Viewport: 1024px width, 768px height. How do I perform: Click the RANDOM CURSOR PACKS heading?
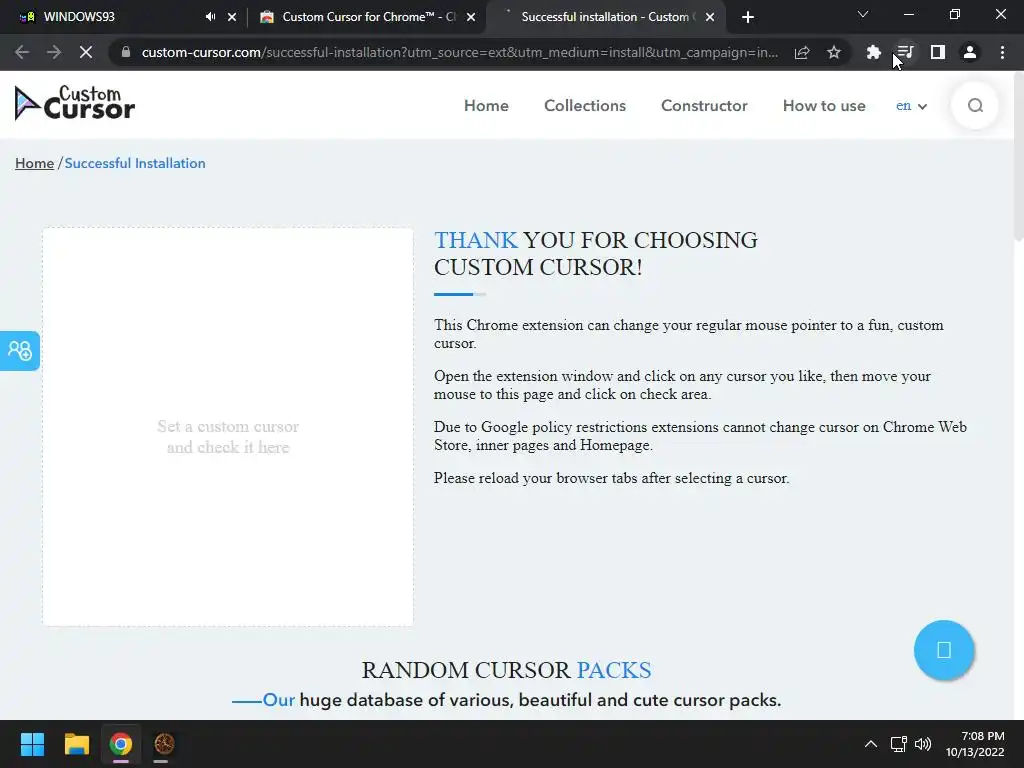click(x=506, y=670)
